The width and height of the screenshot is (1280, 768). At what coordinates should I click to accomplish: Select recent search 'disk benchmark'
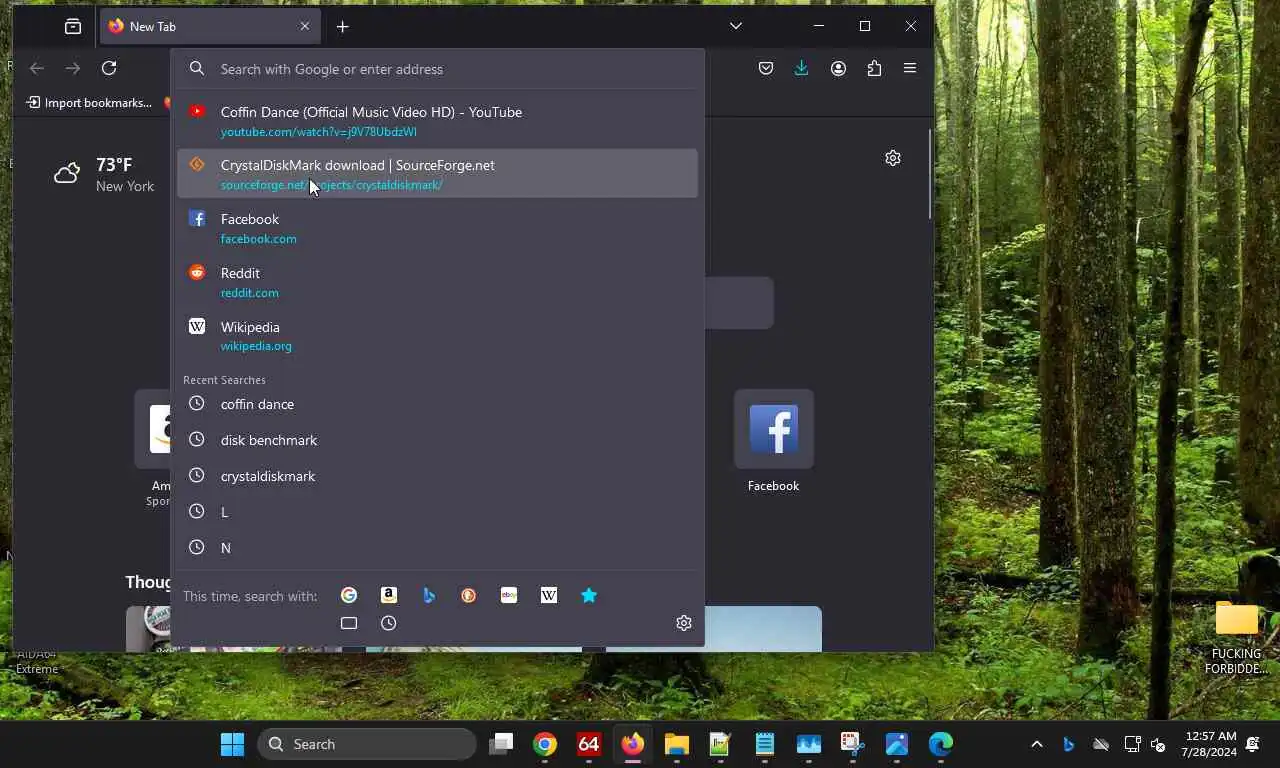[x=437, y=440]
